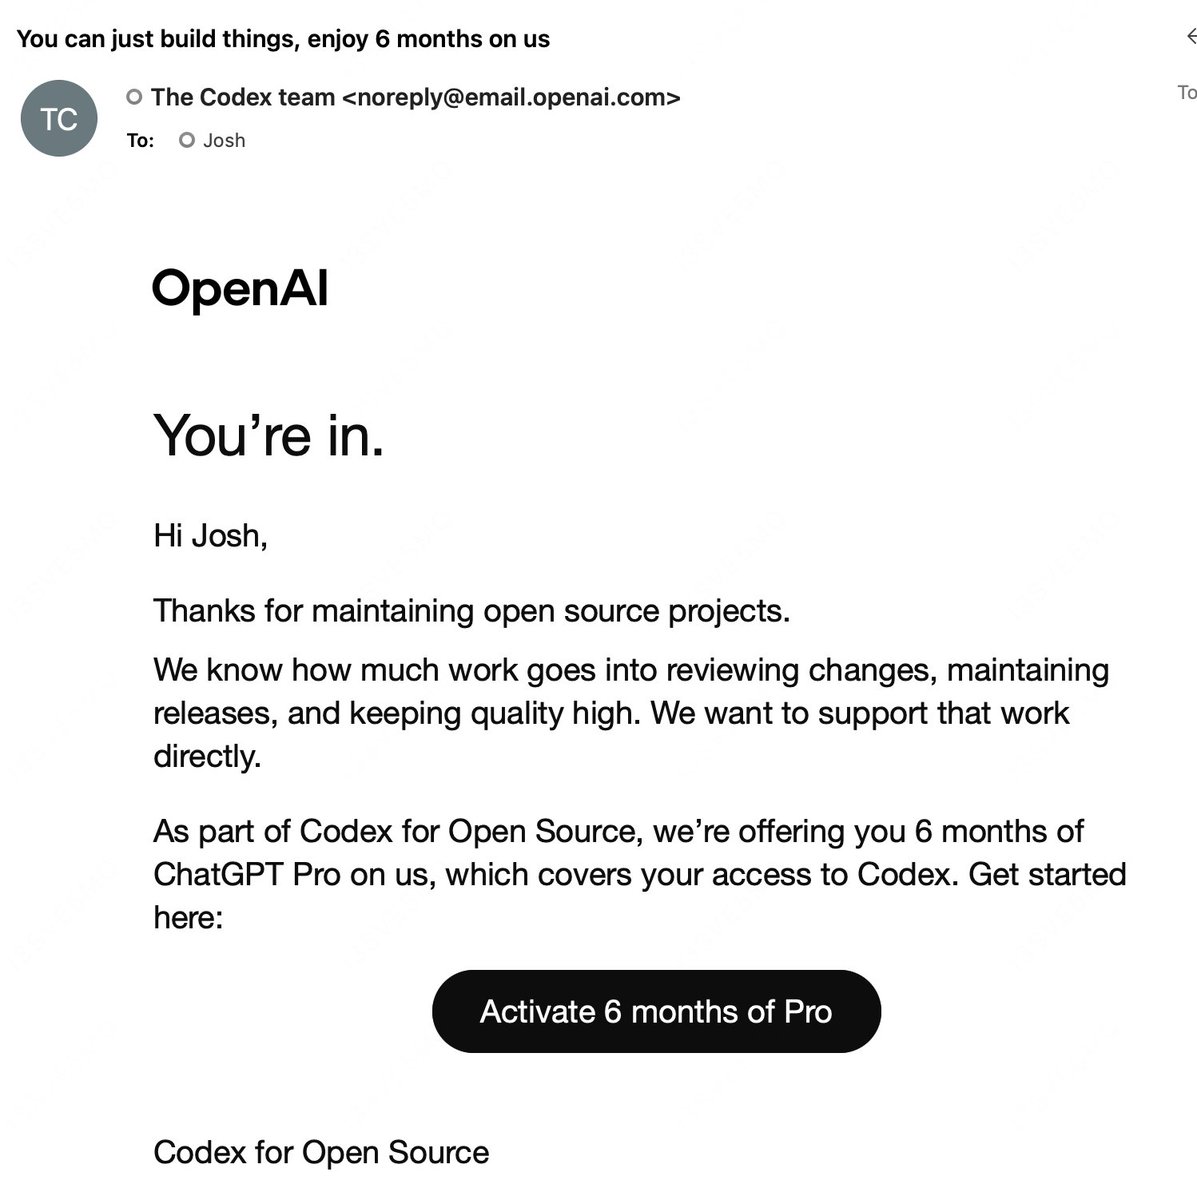Activate 6 months of Pro
Screen dimensions: 1197x1200
(656, 1011)
